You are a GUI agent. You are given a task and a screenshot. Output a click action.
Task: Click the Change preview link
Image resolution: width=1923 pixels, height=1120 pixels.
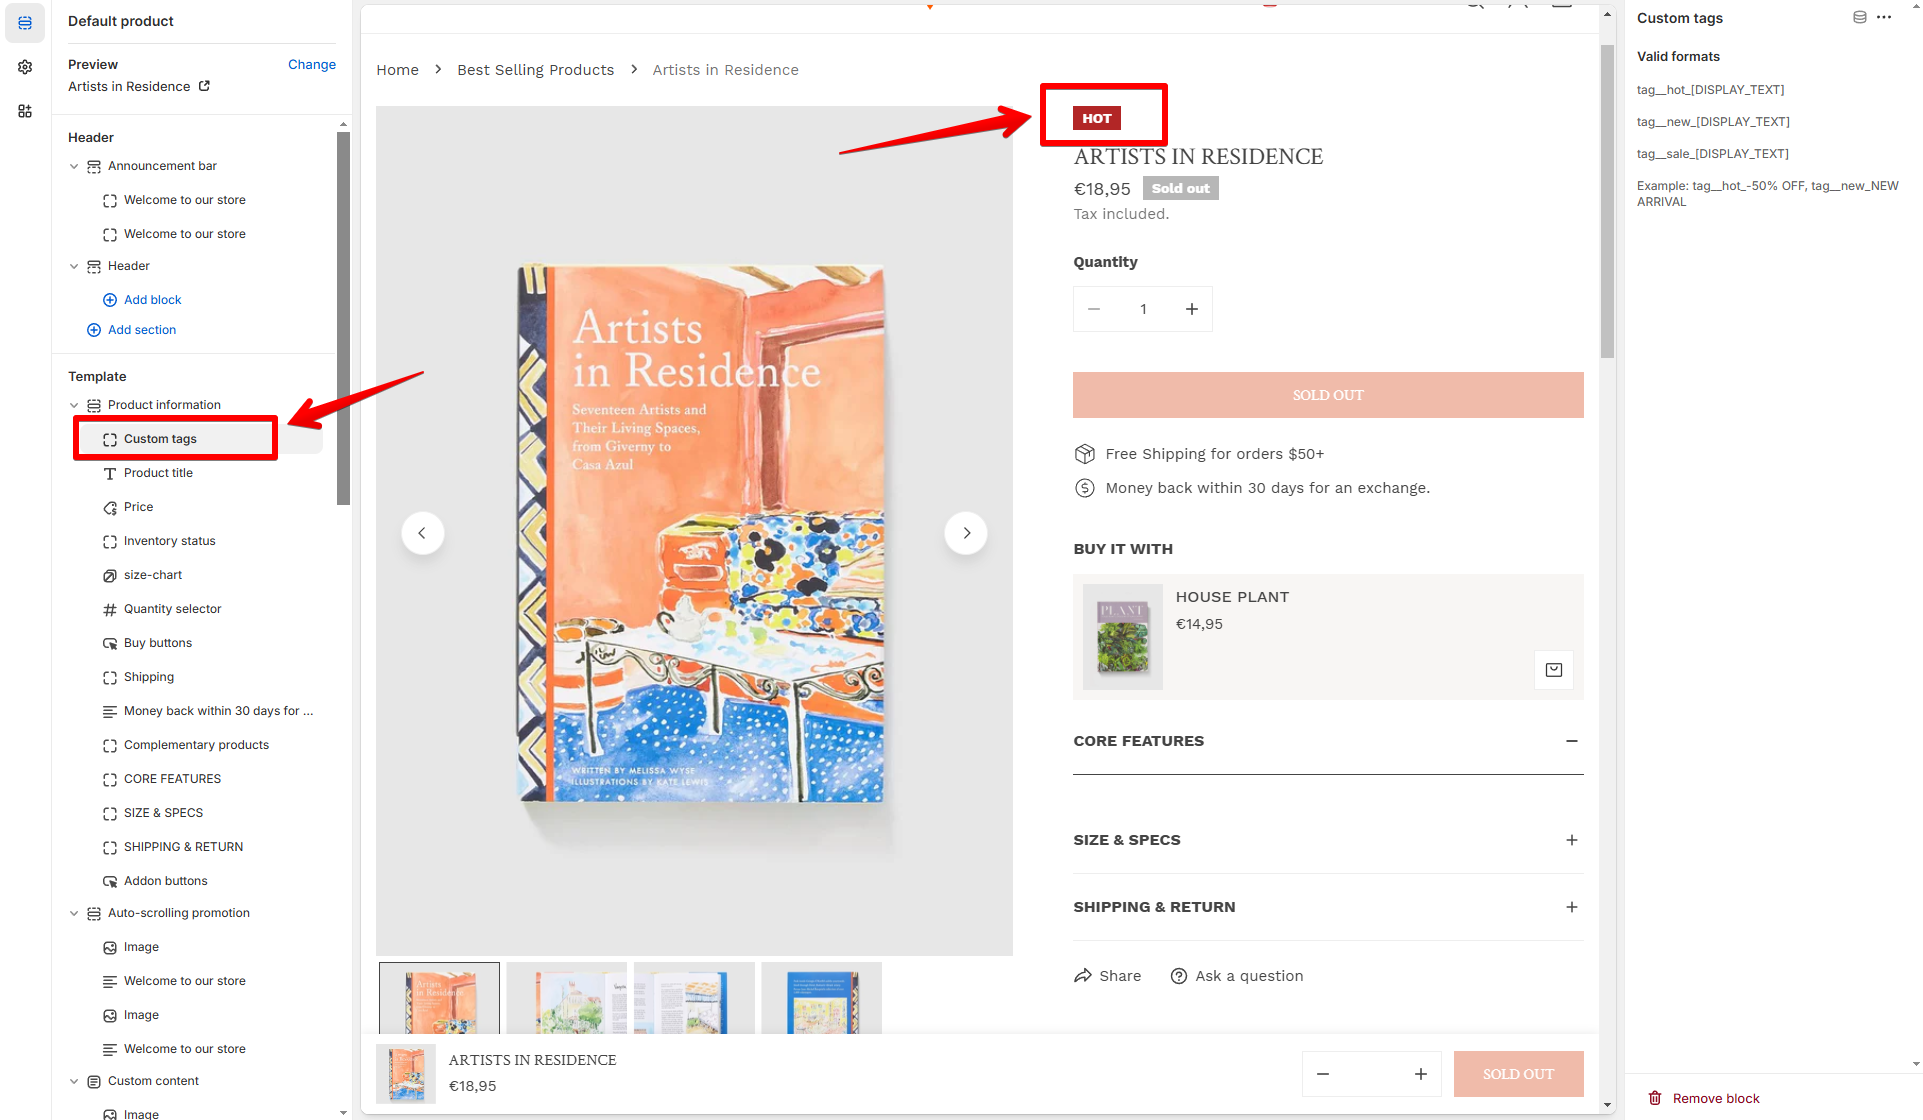point(312,65)
